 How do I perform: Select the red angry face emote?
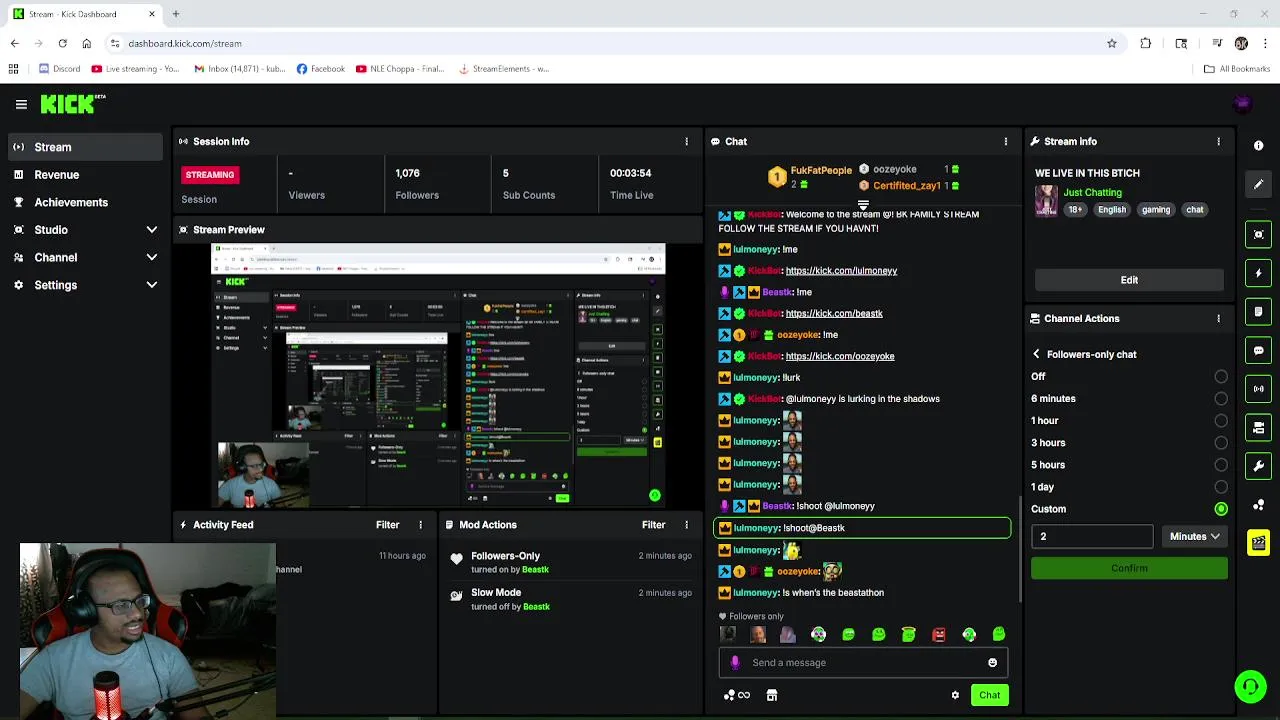[939, 634]
